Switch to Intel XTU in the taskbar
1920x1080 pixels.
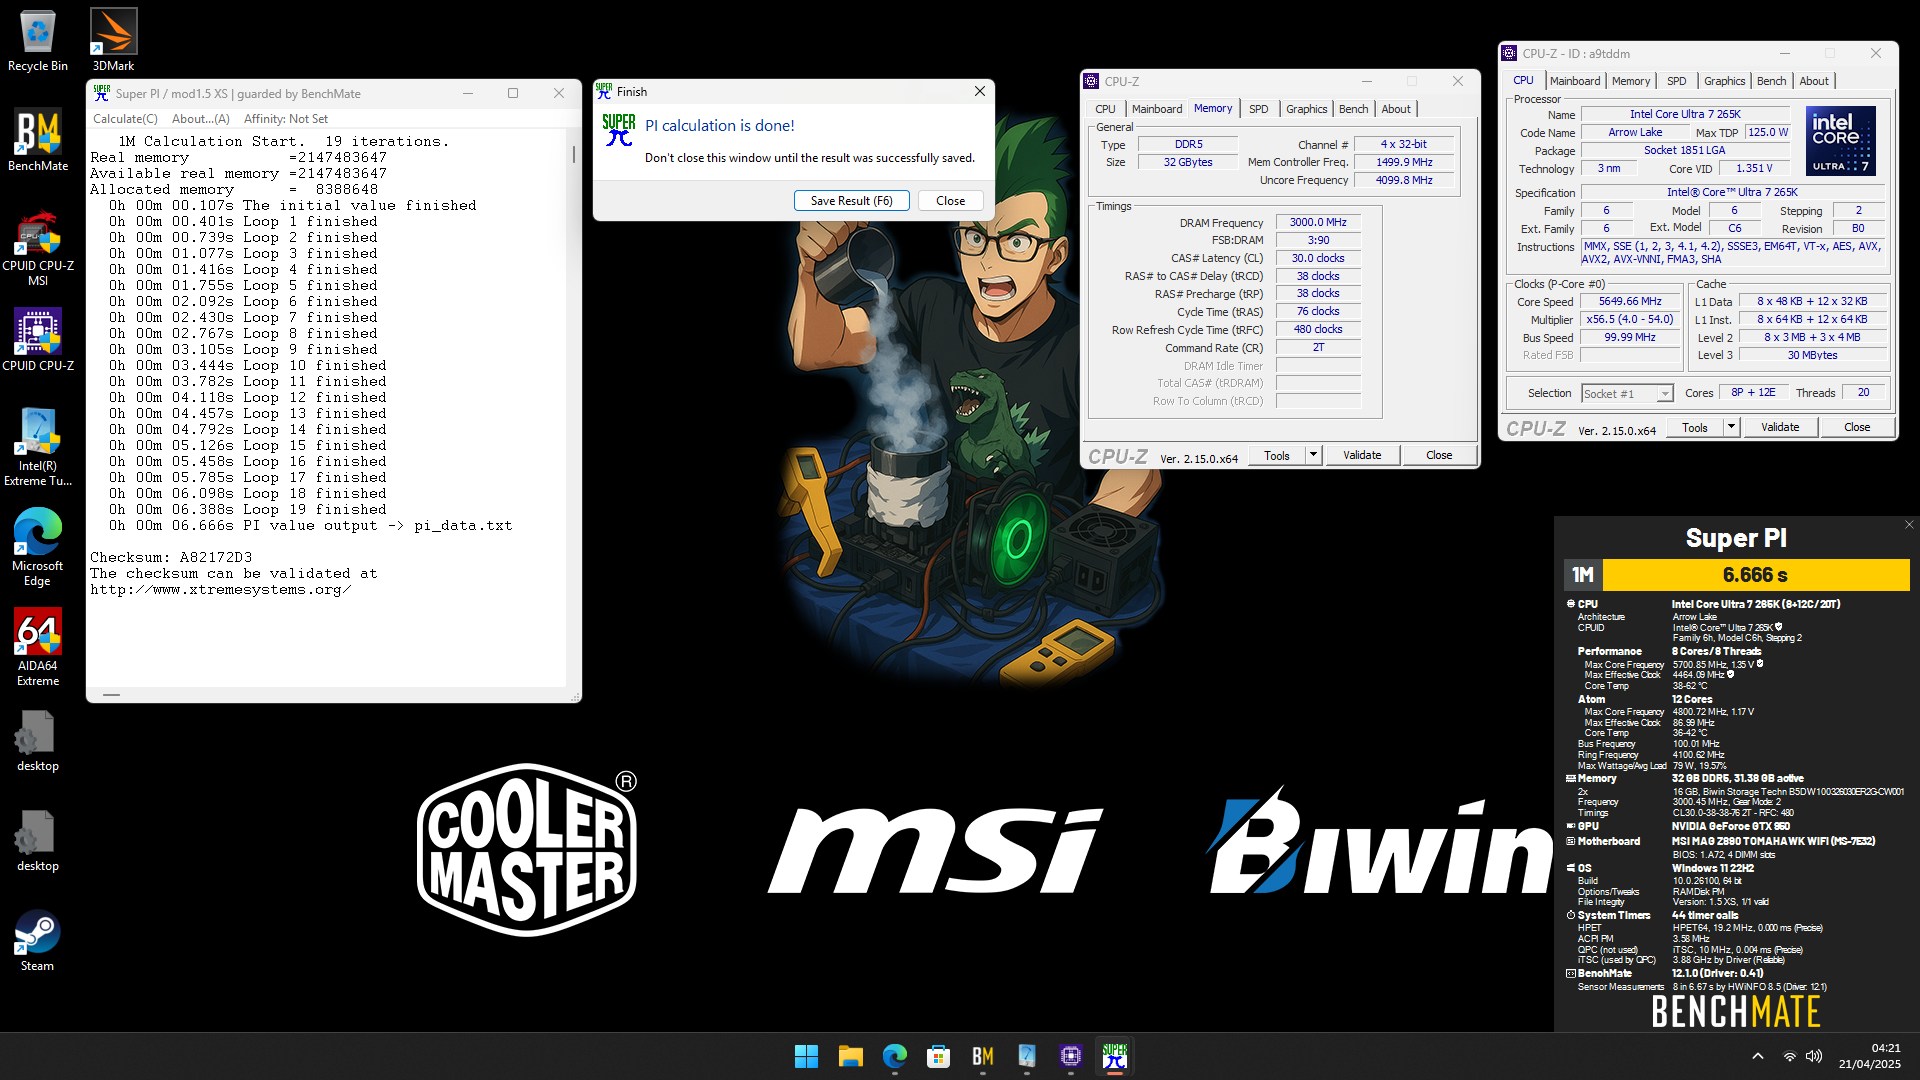pos(1026,1056)
